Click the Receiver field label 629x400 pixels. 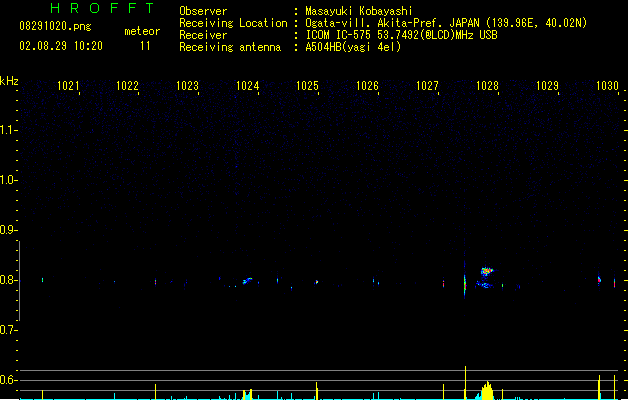click(203, 35)
